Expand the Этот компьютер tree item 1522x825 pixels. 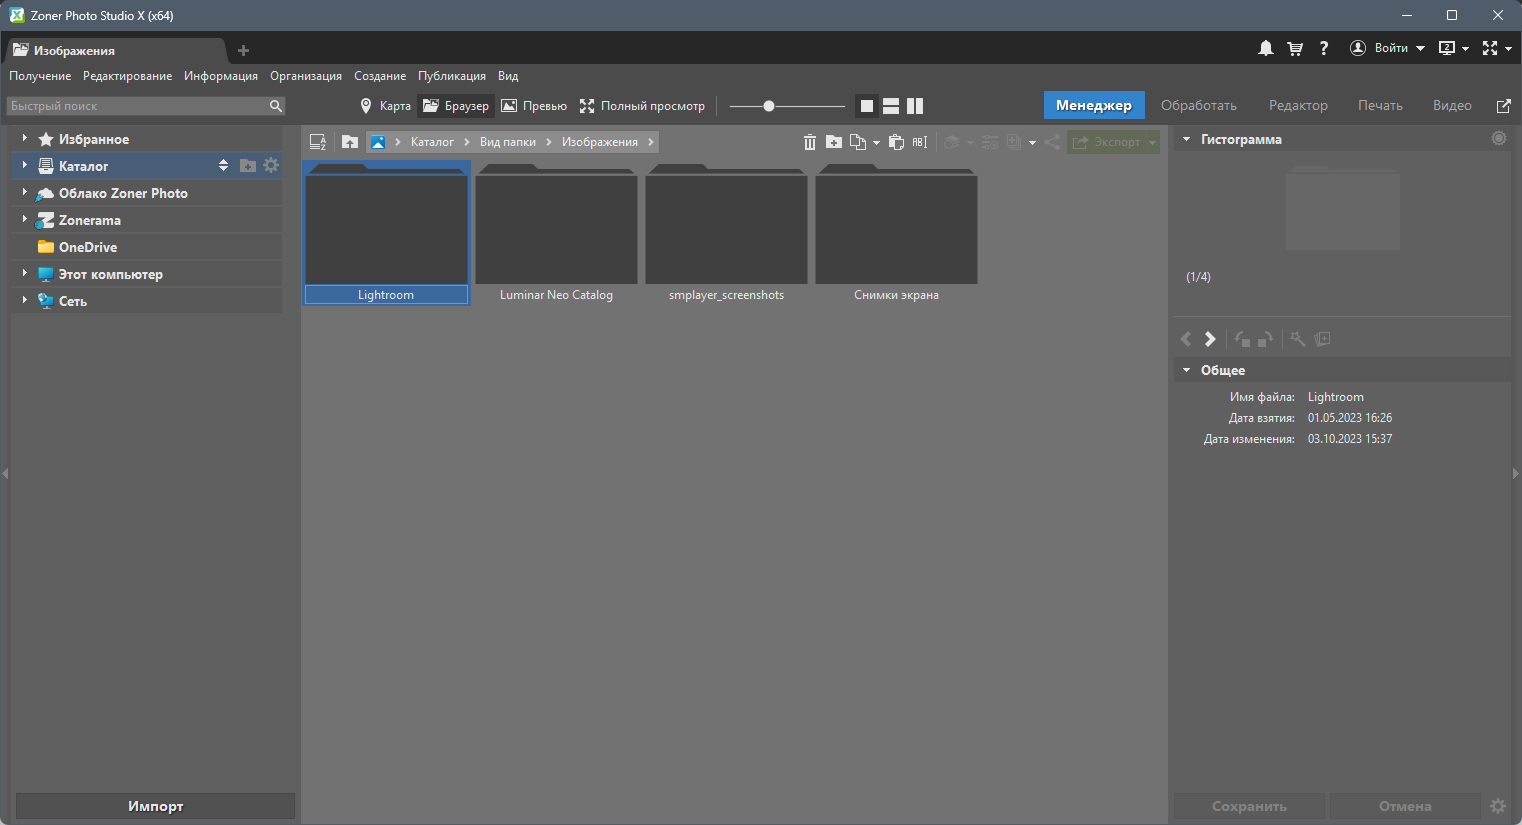[23, 273]
